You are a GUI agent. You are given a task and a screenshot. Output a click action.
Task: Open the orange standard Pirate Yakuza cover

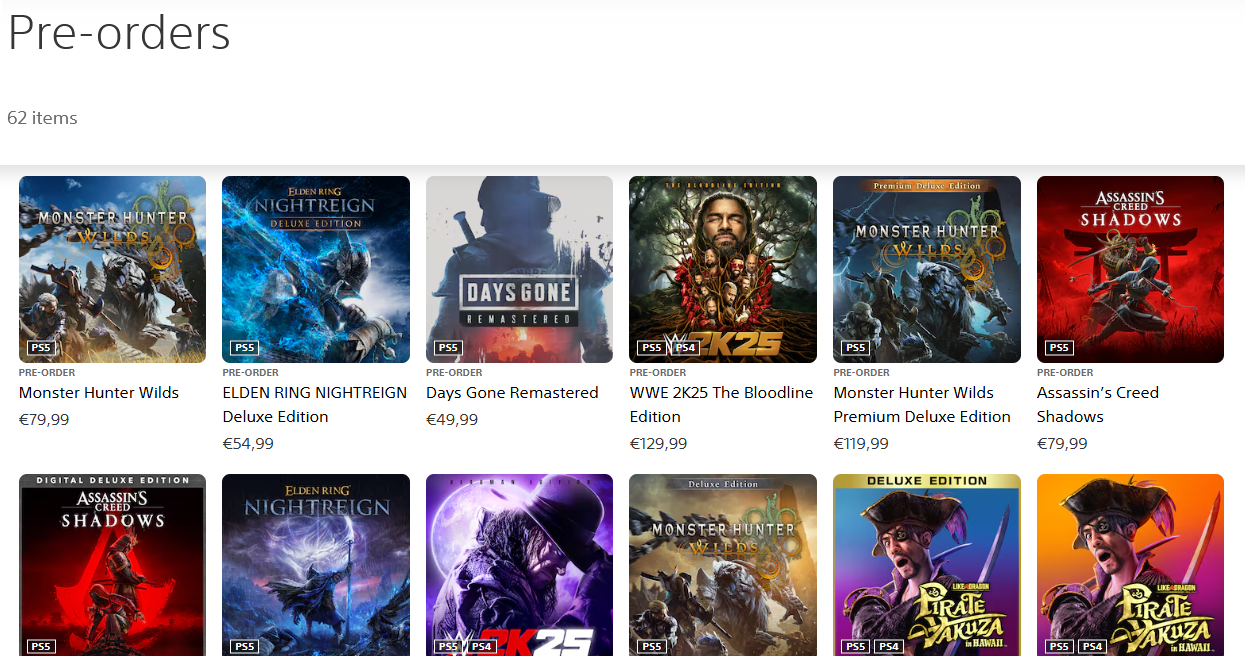(x=1130, y=565)
